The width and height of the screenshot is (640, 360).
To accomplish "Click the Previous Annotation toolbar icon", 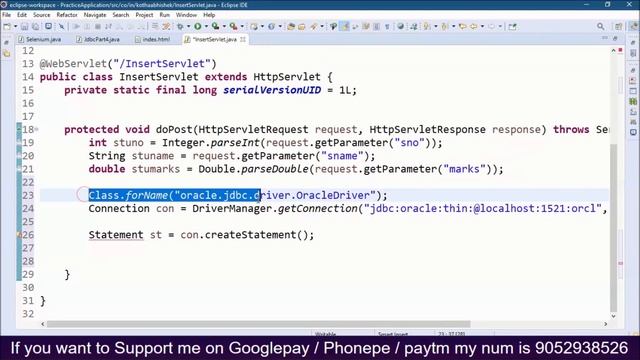I will [x=444, y=27].
